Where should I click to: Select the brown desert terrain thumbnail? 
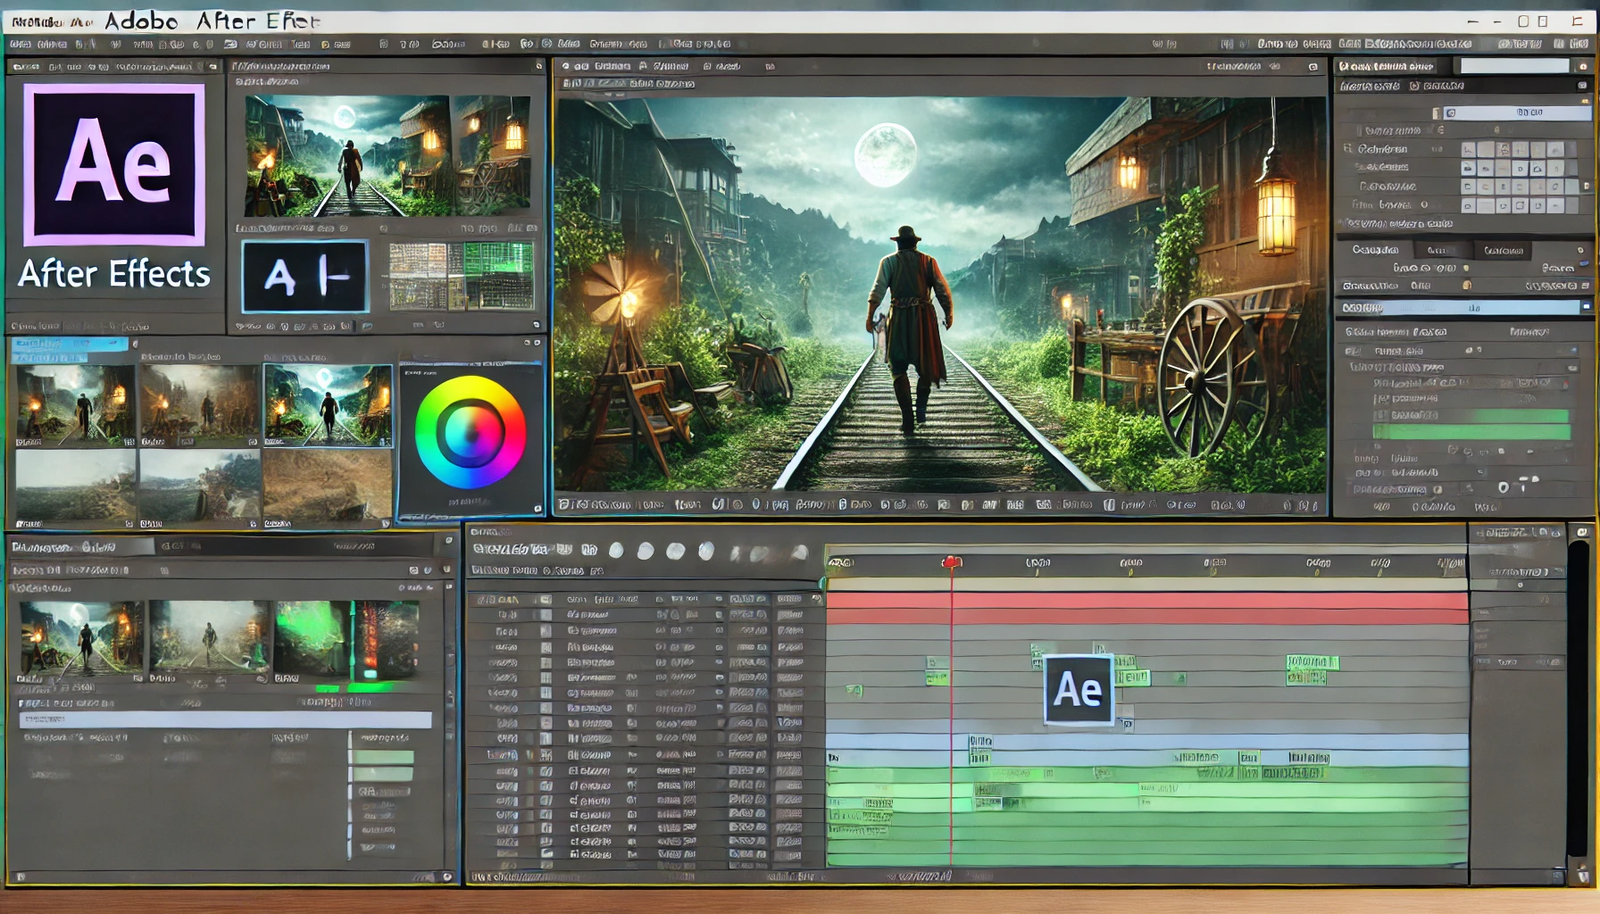click(327, 488)
